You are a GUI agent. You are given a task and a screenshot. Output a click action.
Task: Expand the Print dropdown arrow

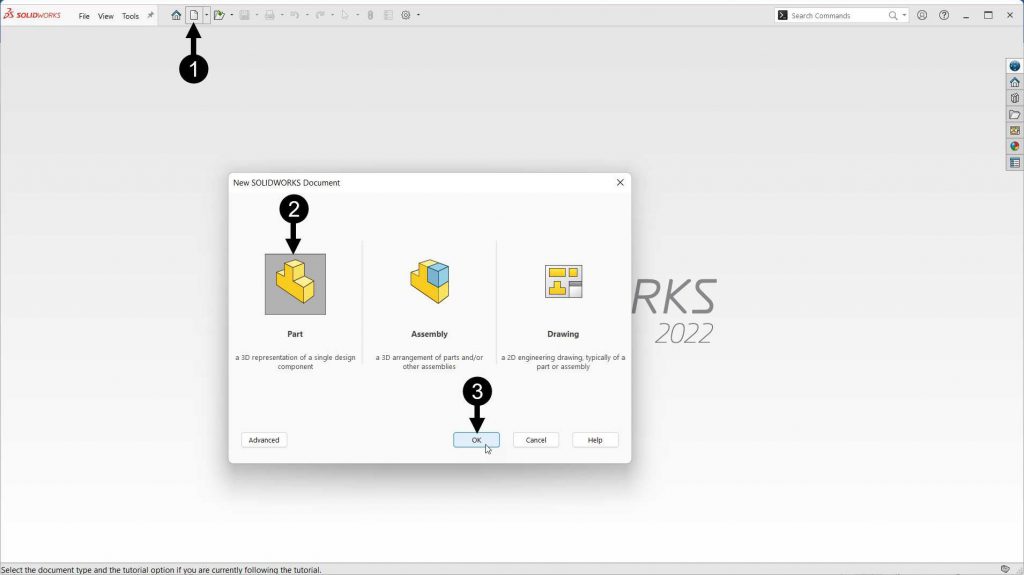click(282, 15)
